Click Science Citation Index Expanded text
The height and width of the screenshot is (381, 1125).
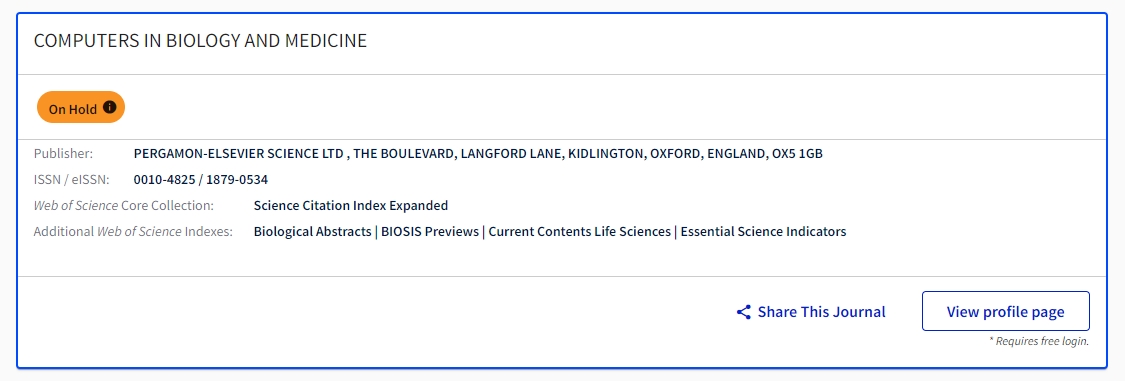click(351, 206)
